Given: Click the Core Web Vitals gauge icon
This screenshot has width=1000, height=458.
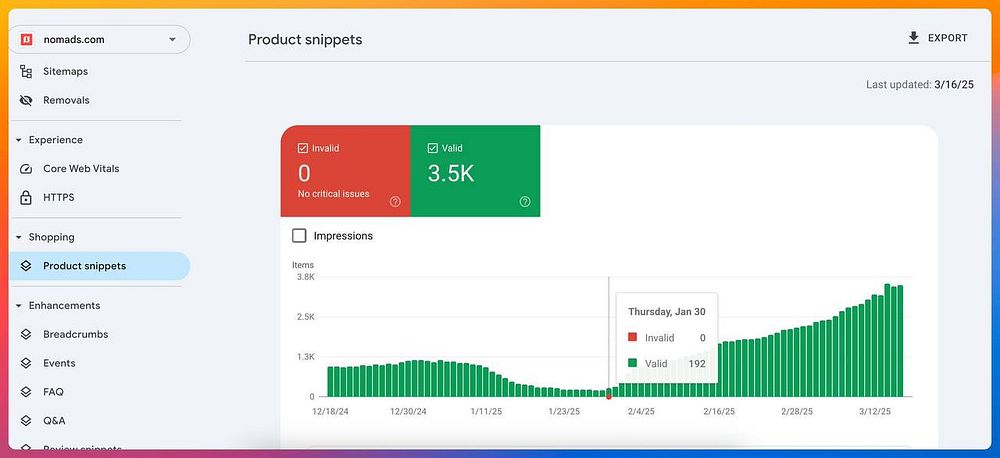Looking at the screenshot, I should tap(26, 169).
